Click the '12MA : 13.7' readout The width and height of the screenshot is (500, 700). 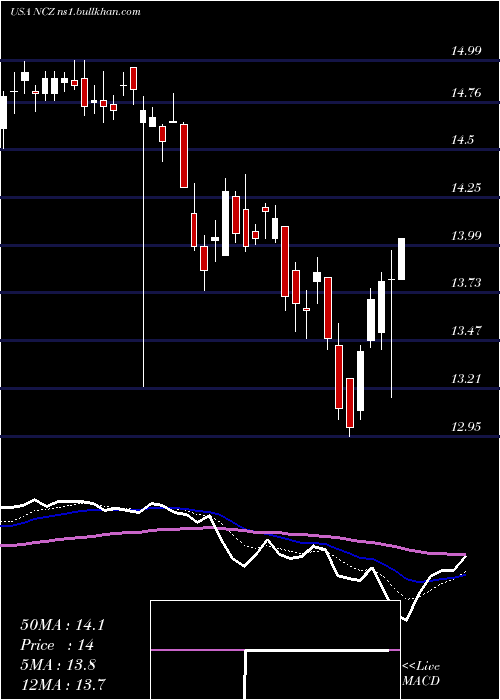63,685
